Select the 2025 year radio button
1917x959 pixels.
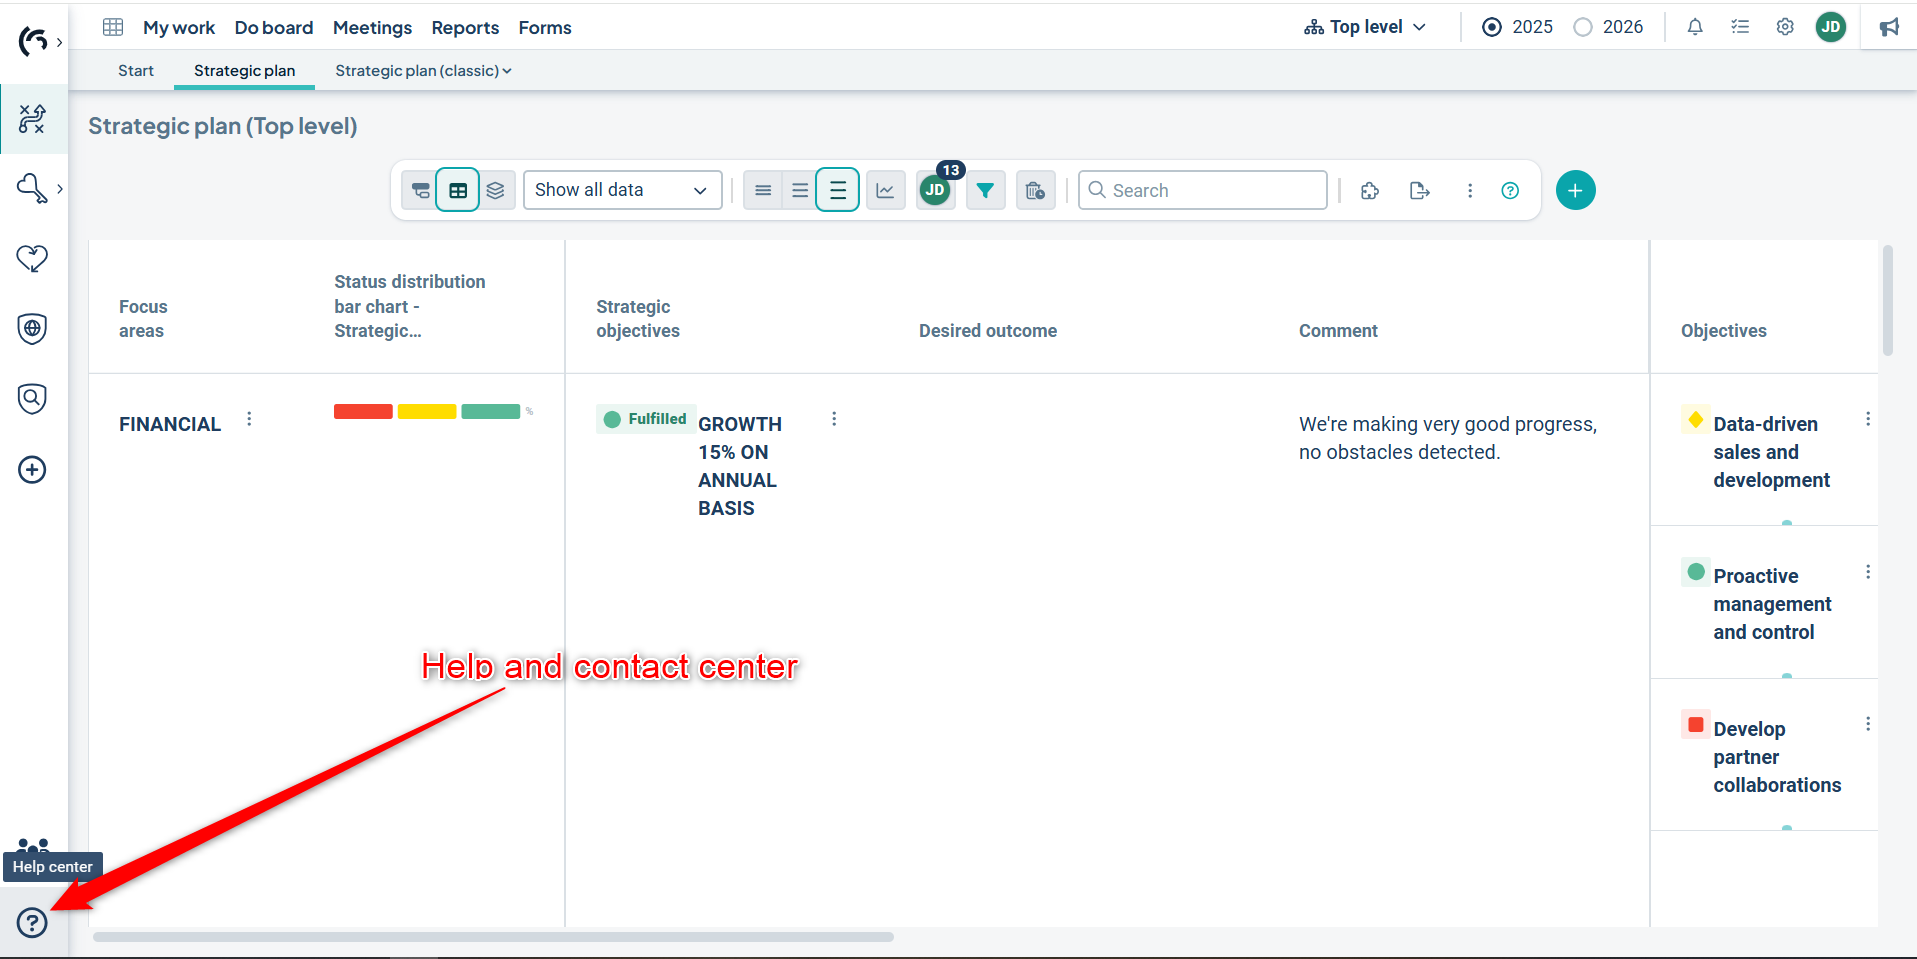1492,27
